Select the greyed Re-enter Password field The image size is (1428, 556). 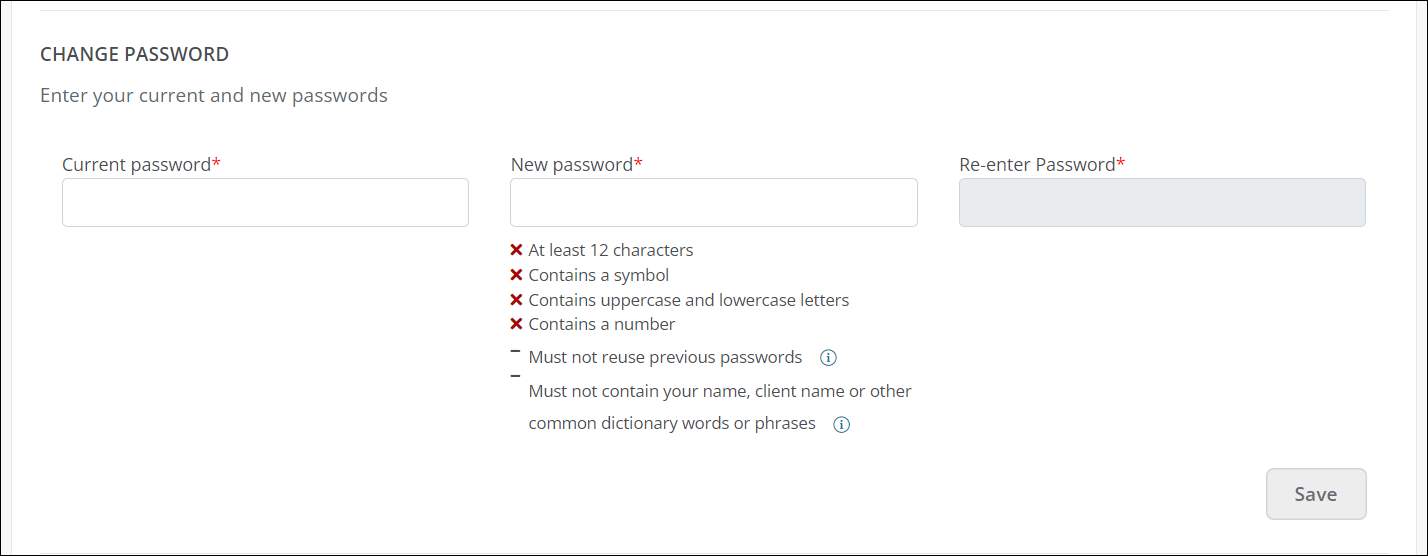[1162, 203]
